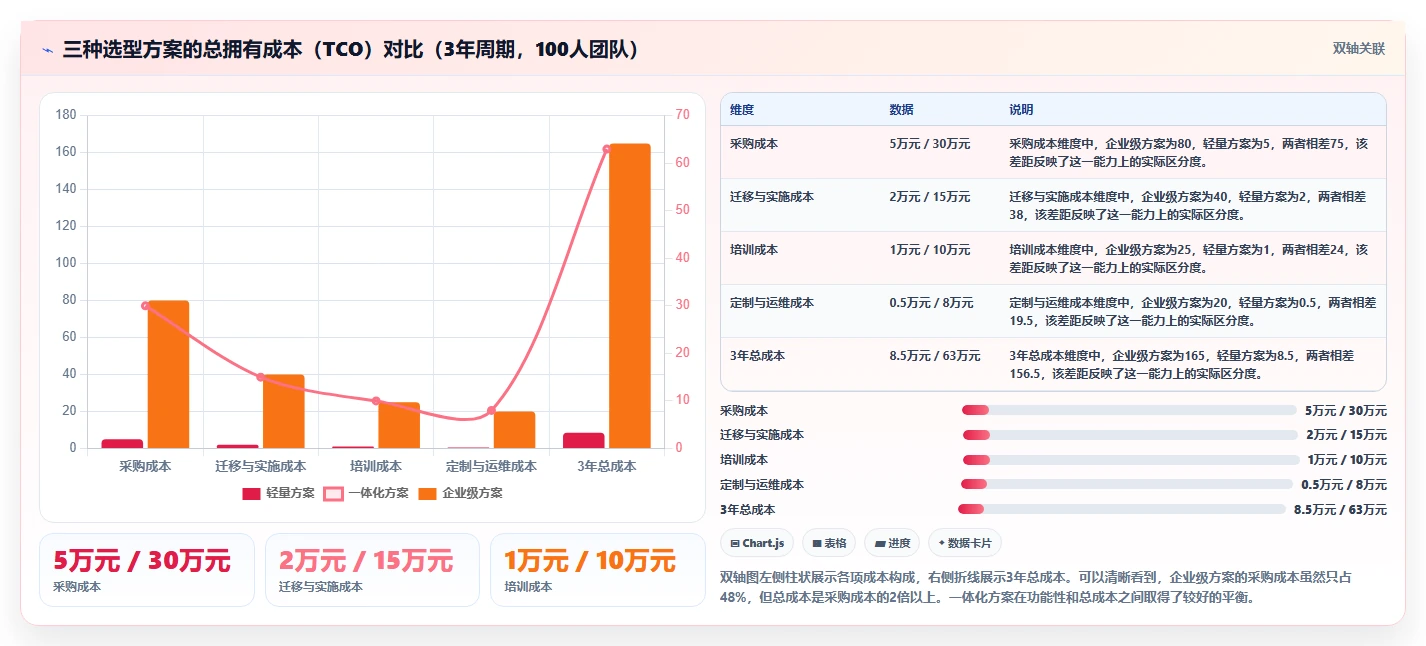Click the orange bar for 培训成本

point(399,425)
